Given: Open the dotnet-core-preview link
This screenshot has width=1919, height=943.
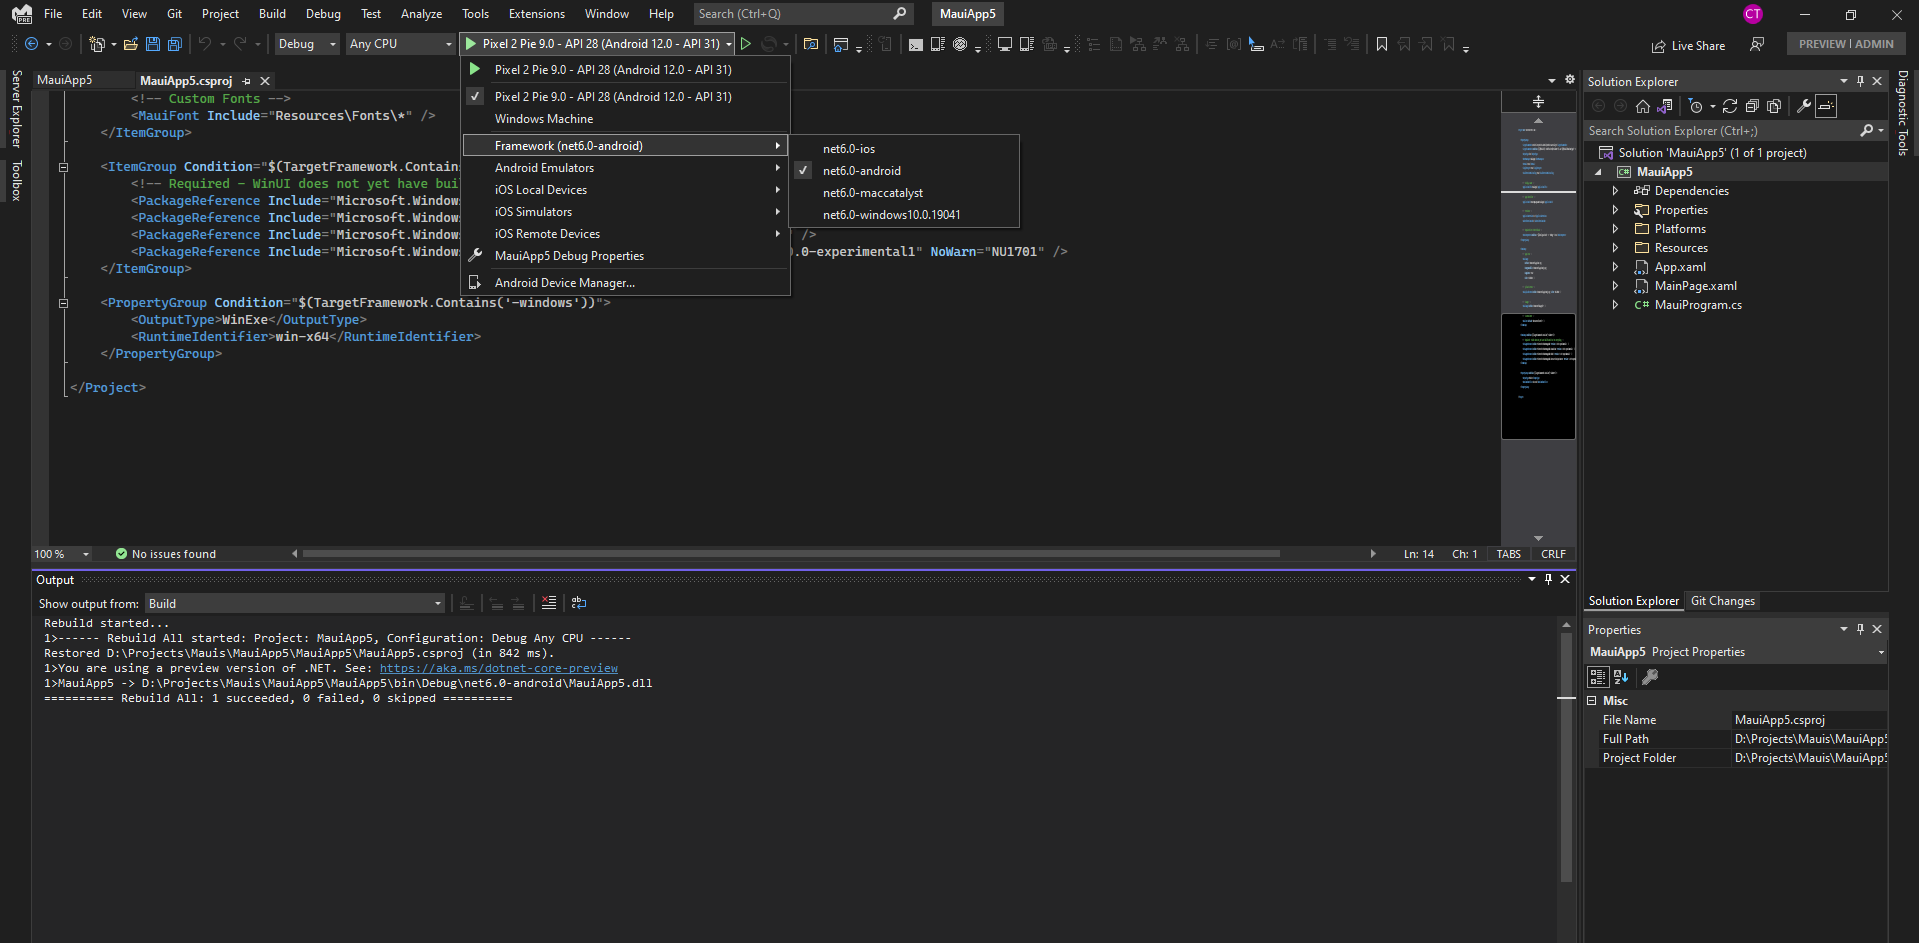Looking at the screenshot, I should tap(499, 668).
